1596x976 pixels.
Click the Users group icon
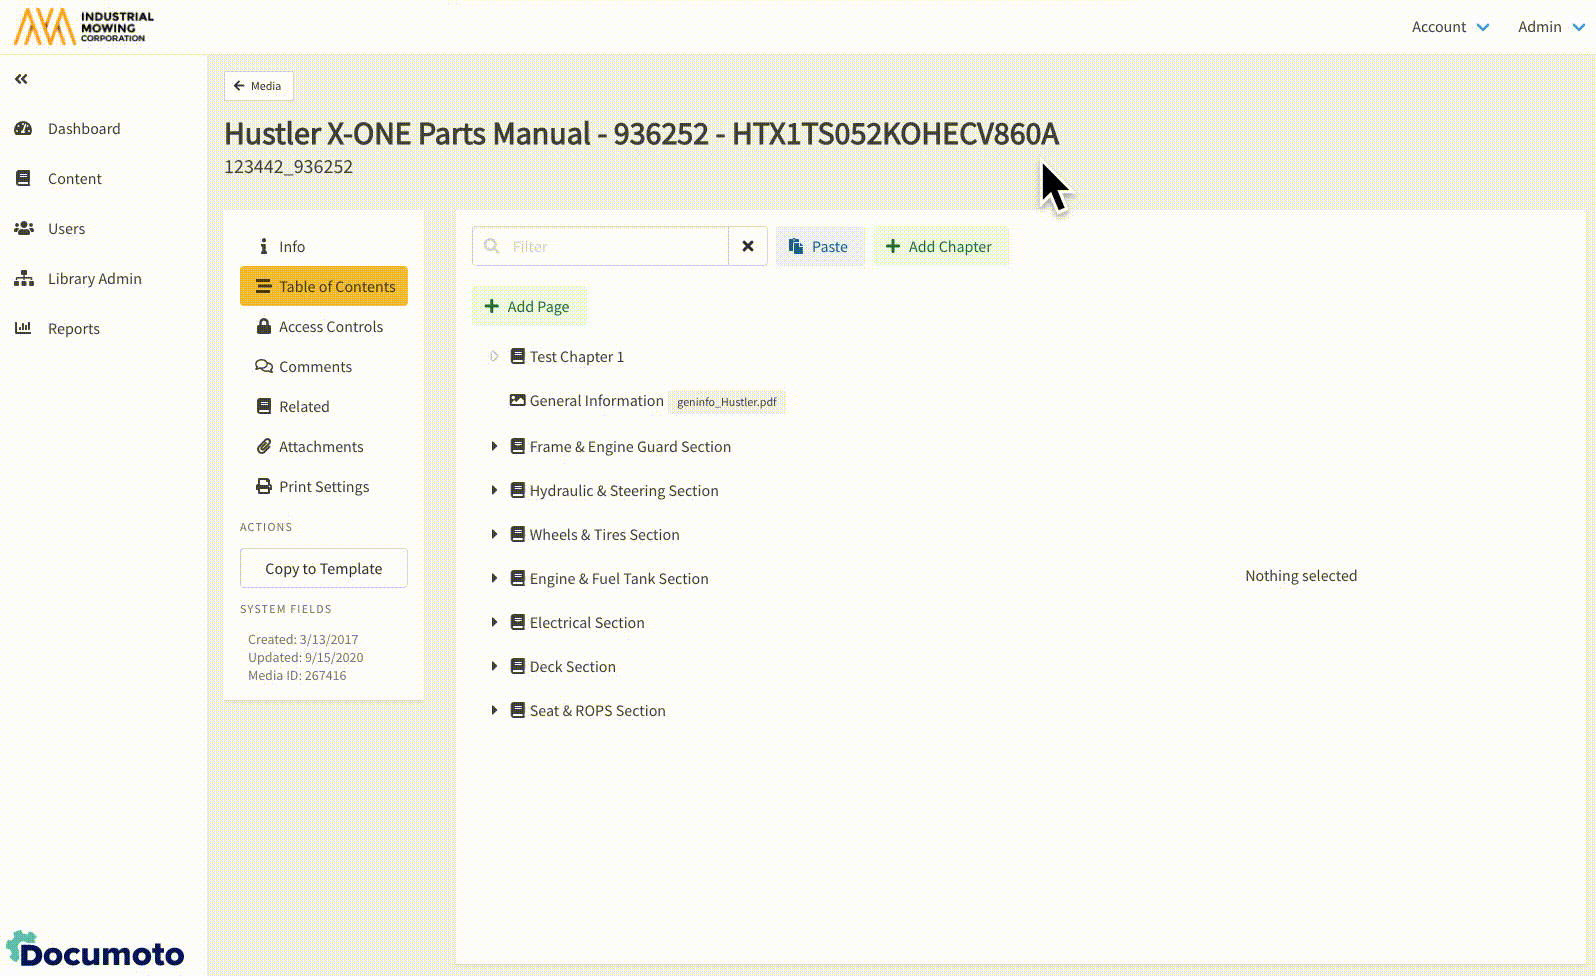tap(23, 229)
